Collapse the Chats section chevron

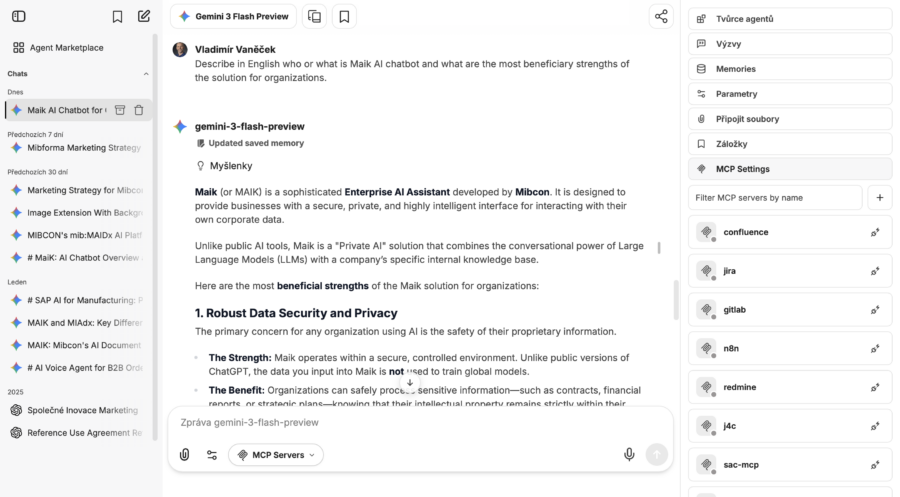(146, 74)
